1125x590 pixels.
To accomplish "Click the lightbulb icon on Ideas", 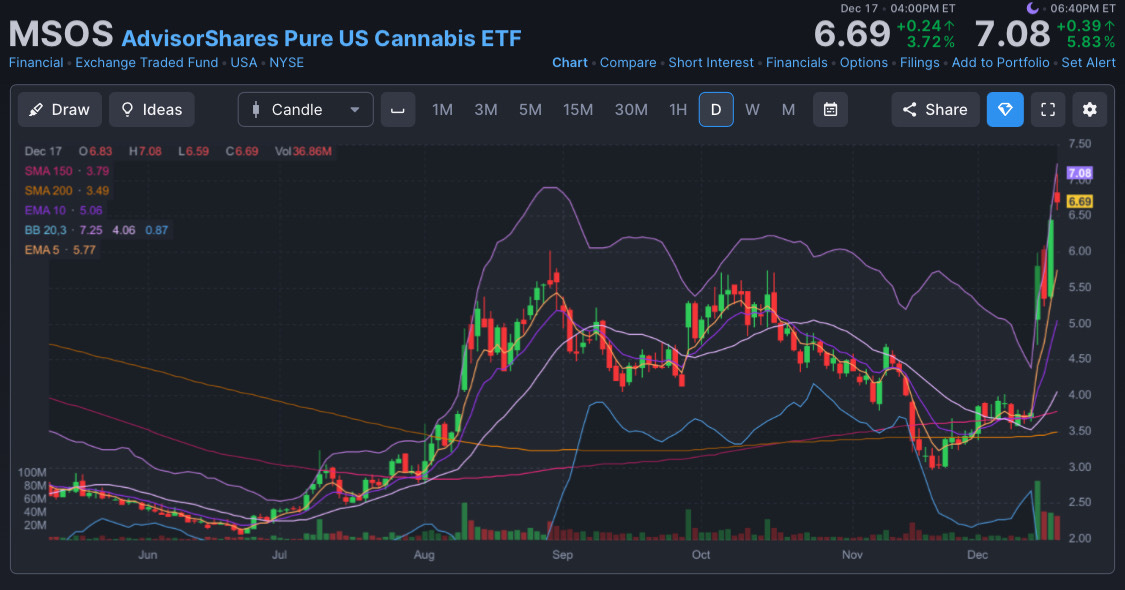I will coord(127,109).
